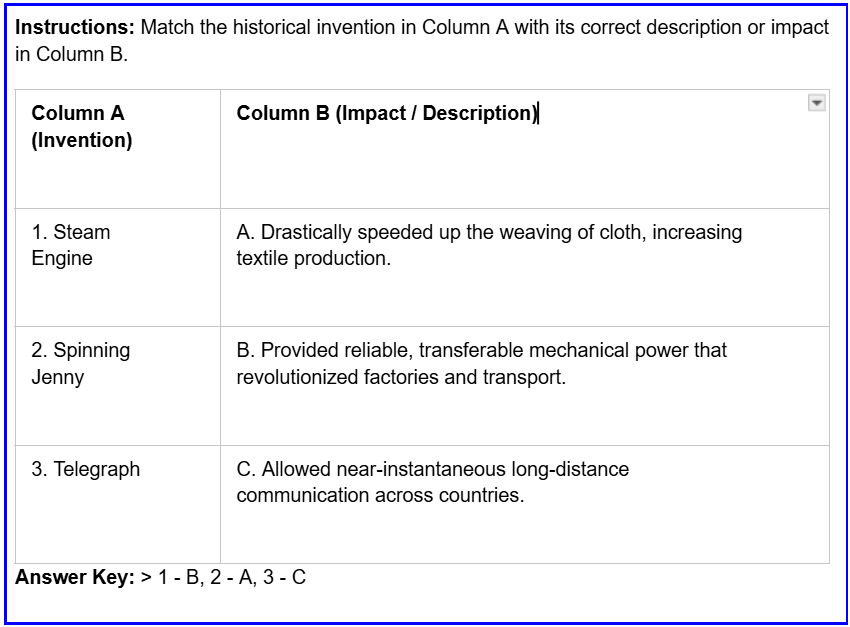Click the Steam Engine cell
This screenshot has width=850, height=627.
(118, 268)
